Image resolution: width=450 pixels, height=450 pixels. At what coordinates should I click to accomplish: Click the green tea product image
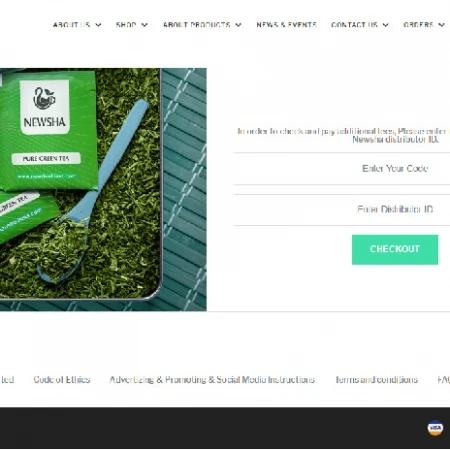point(103,189)
